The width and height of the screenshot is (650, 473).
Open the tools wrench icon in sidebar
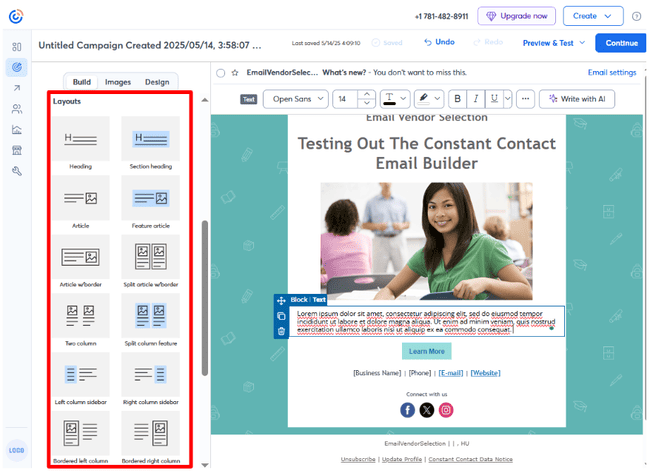17,171
